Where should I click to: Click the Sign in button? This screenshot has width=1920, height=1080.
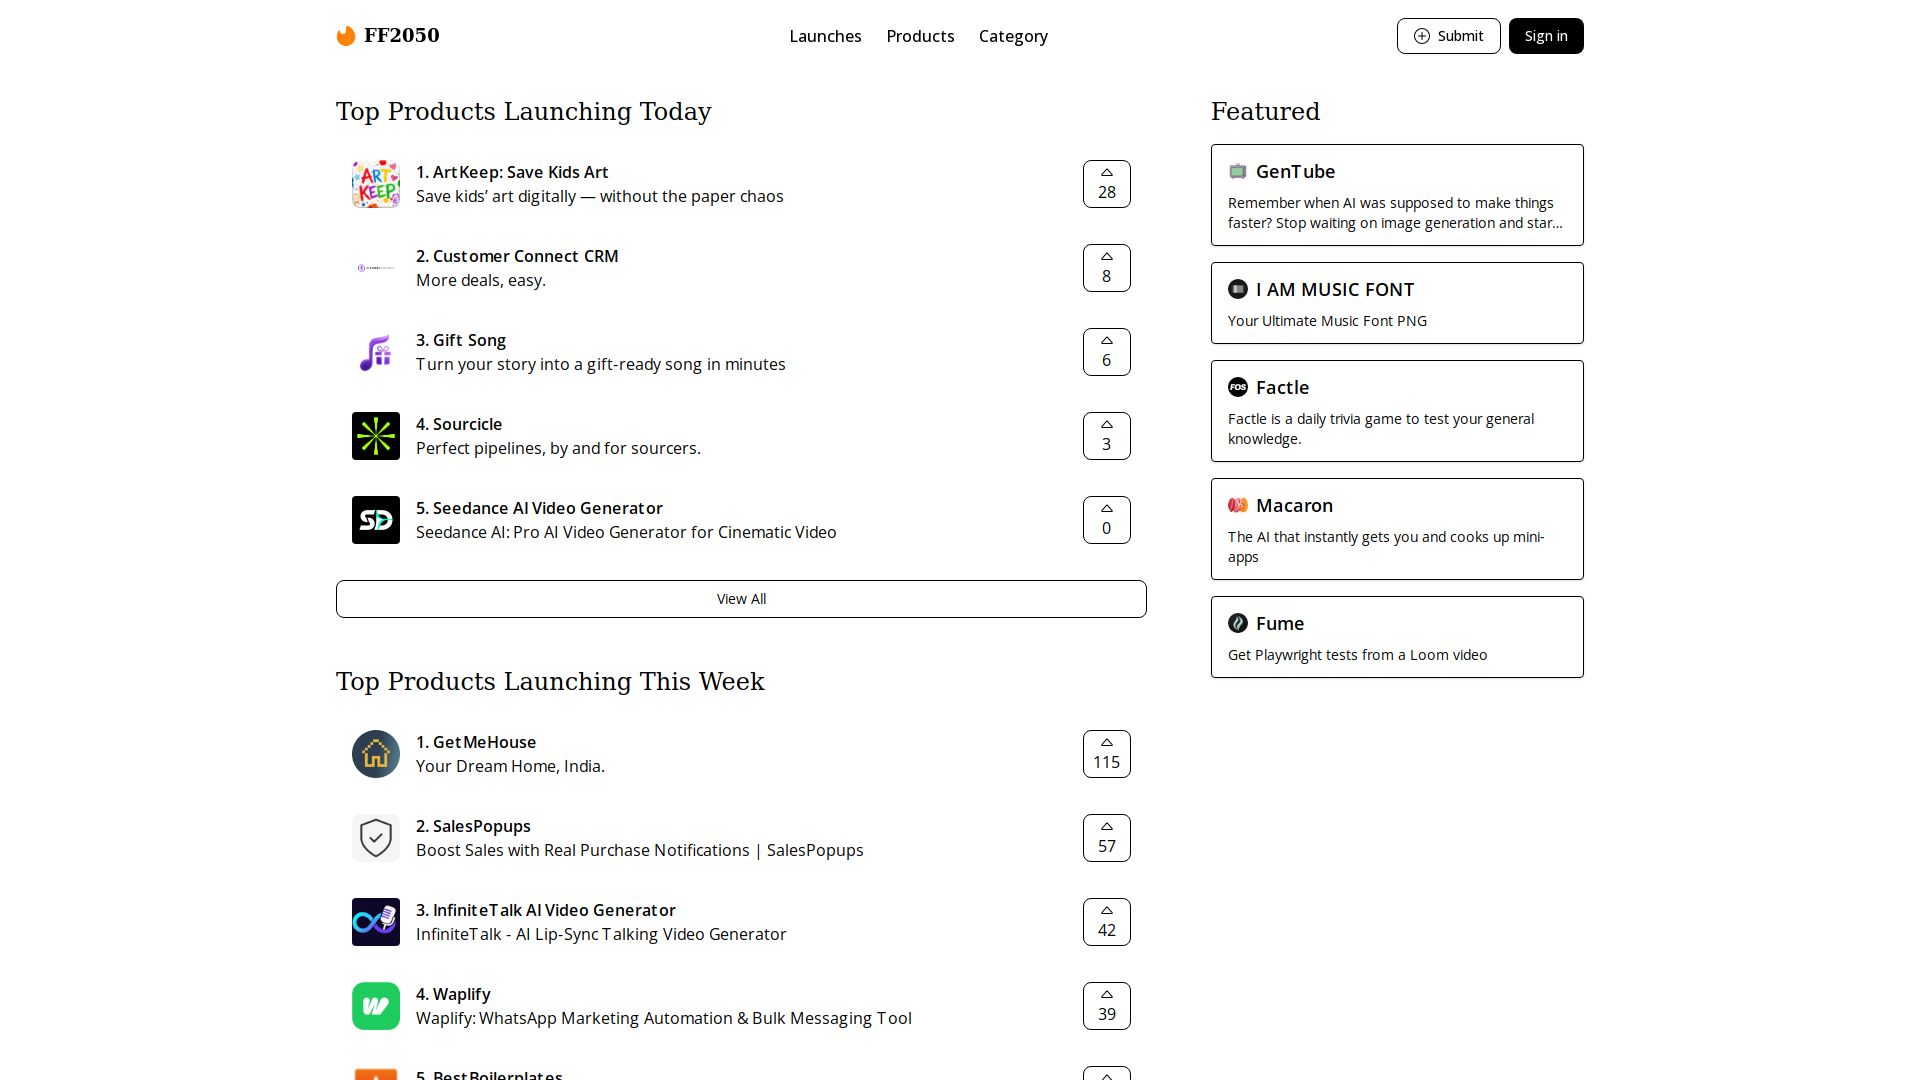pyautogui.click(x=1545, y=36)
